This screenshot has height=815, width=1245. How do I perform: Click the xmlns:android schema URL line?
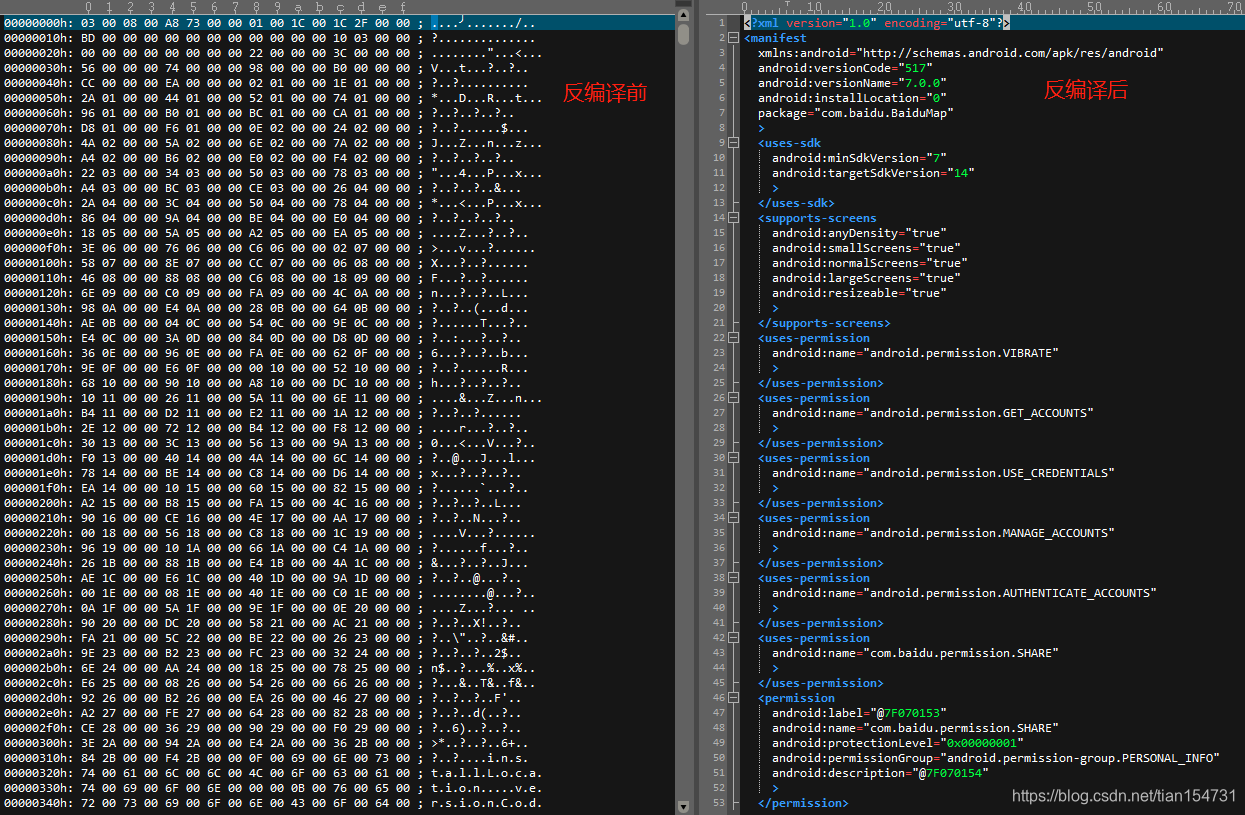click(961, 53)
